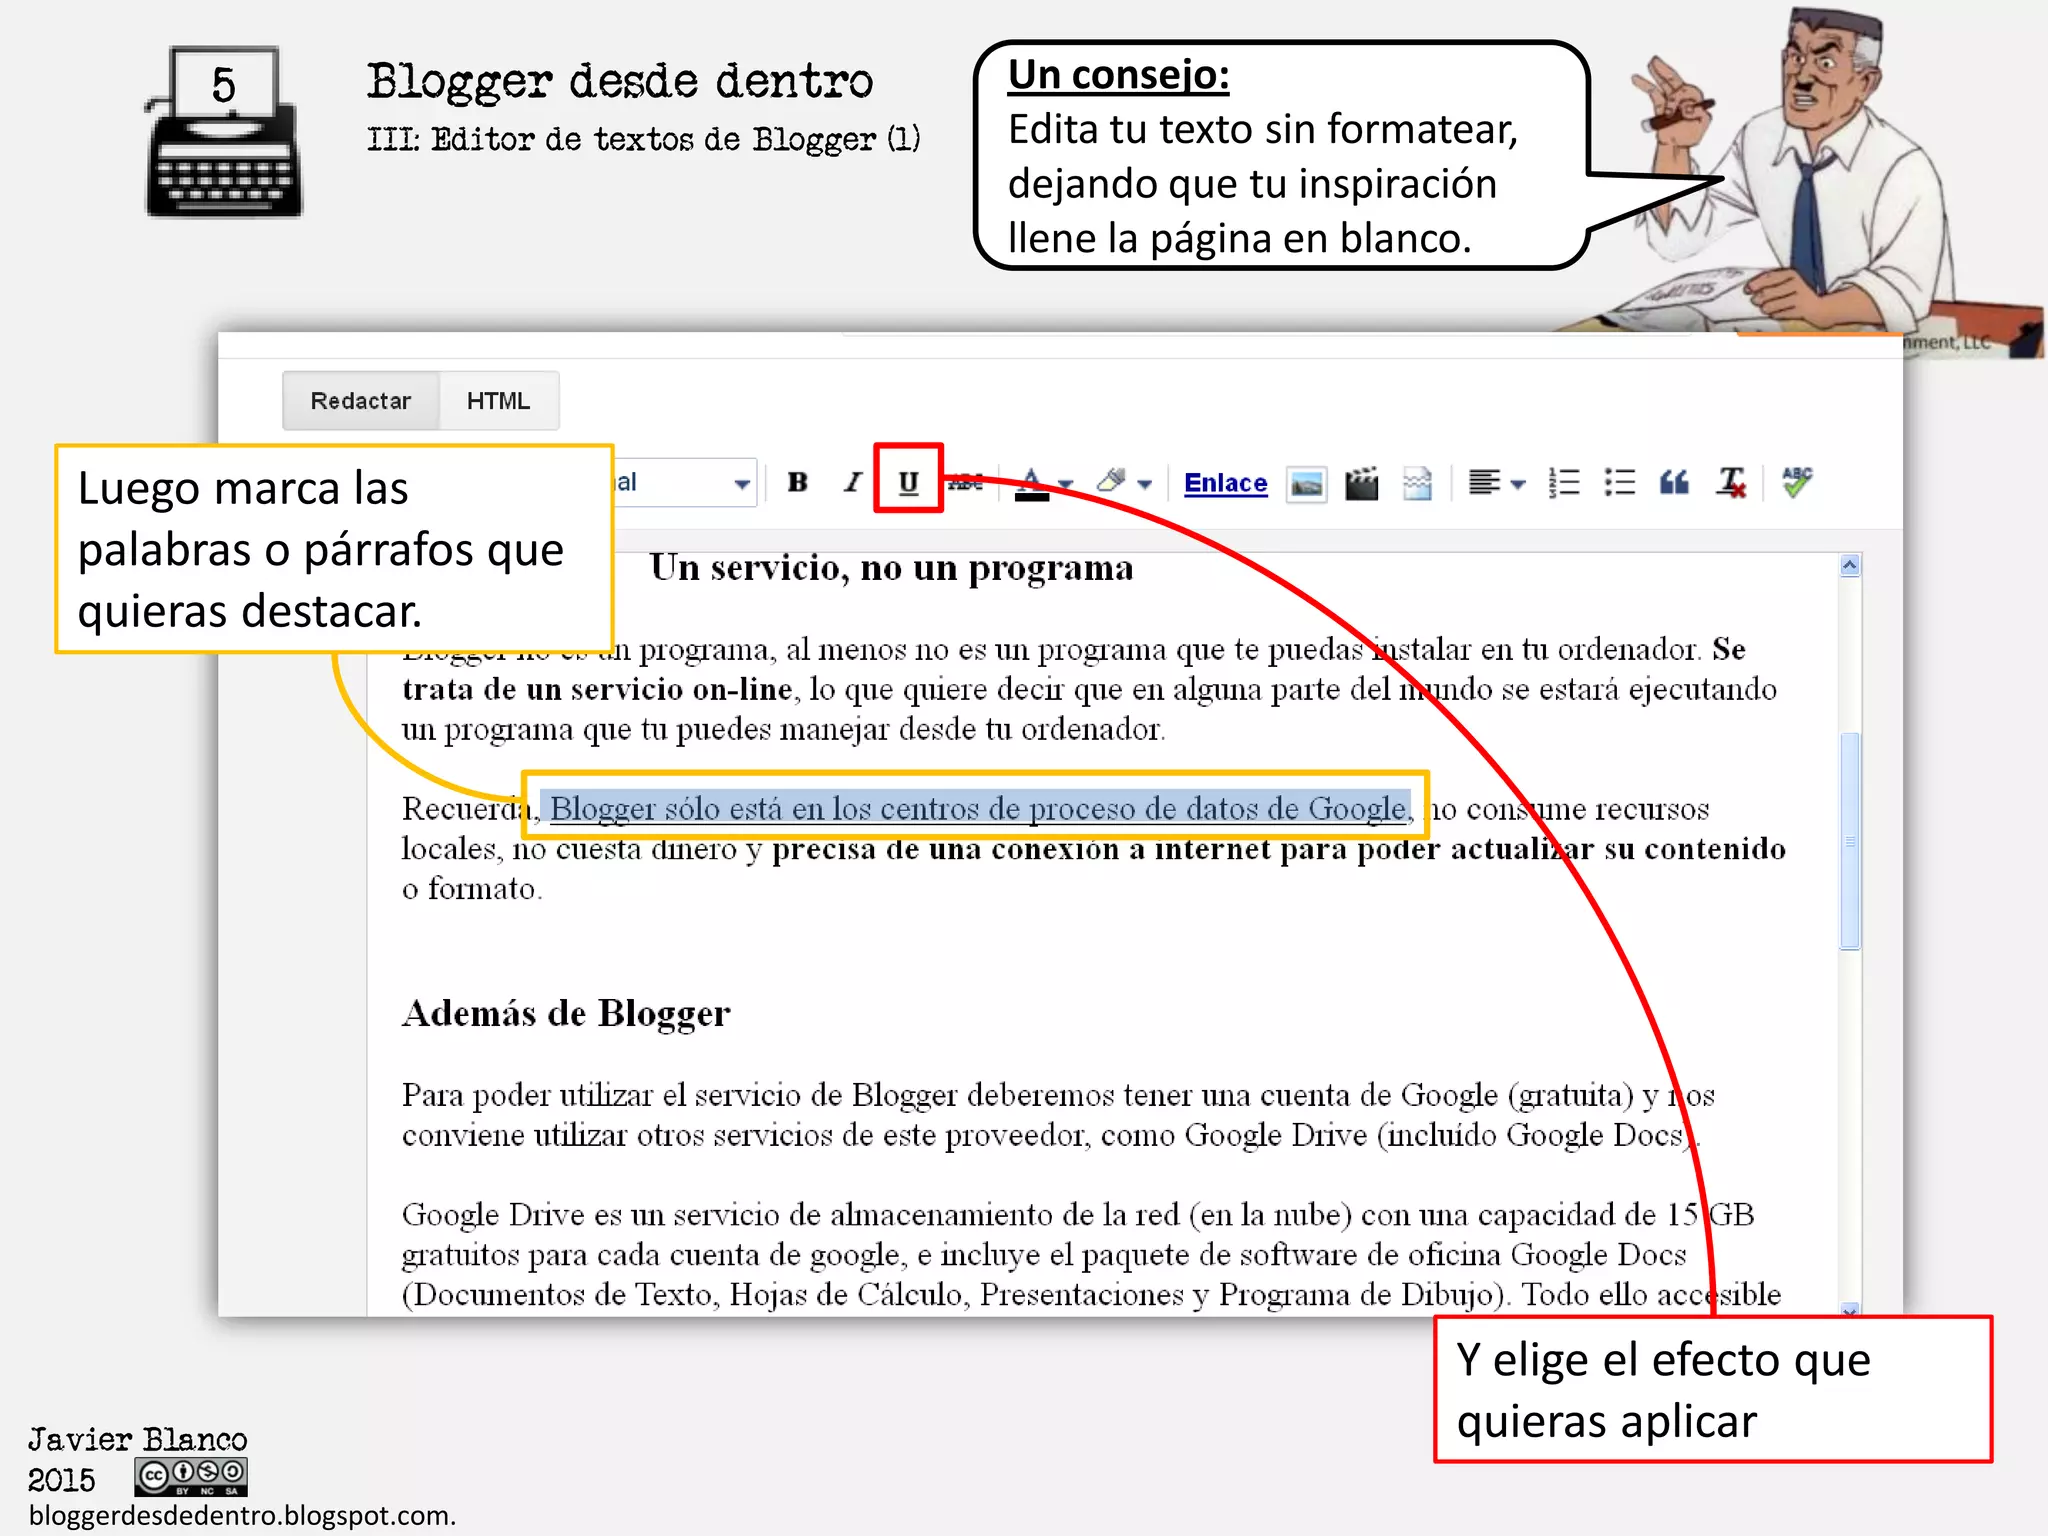Create a bulleted list
Screen dimensions: 2048x1536
(1619, 483)
